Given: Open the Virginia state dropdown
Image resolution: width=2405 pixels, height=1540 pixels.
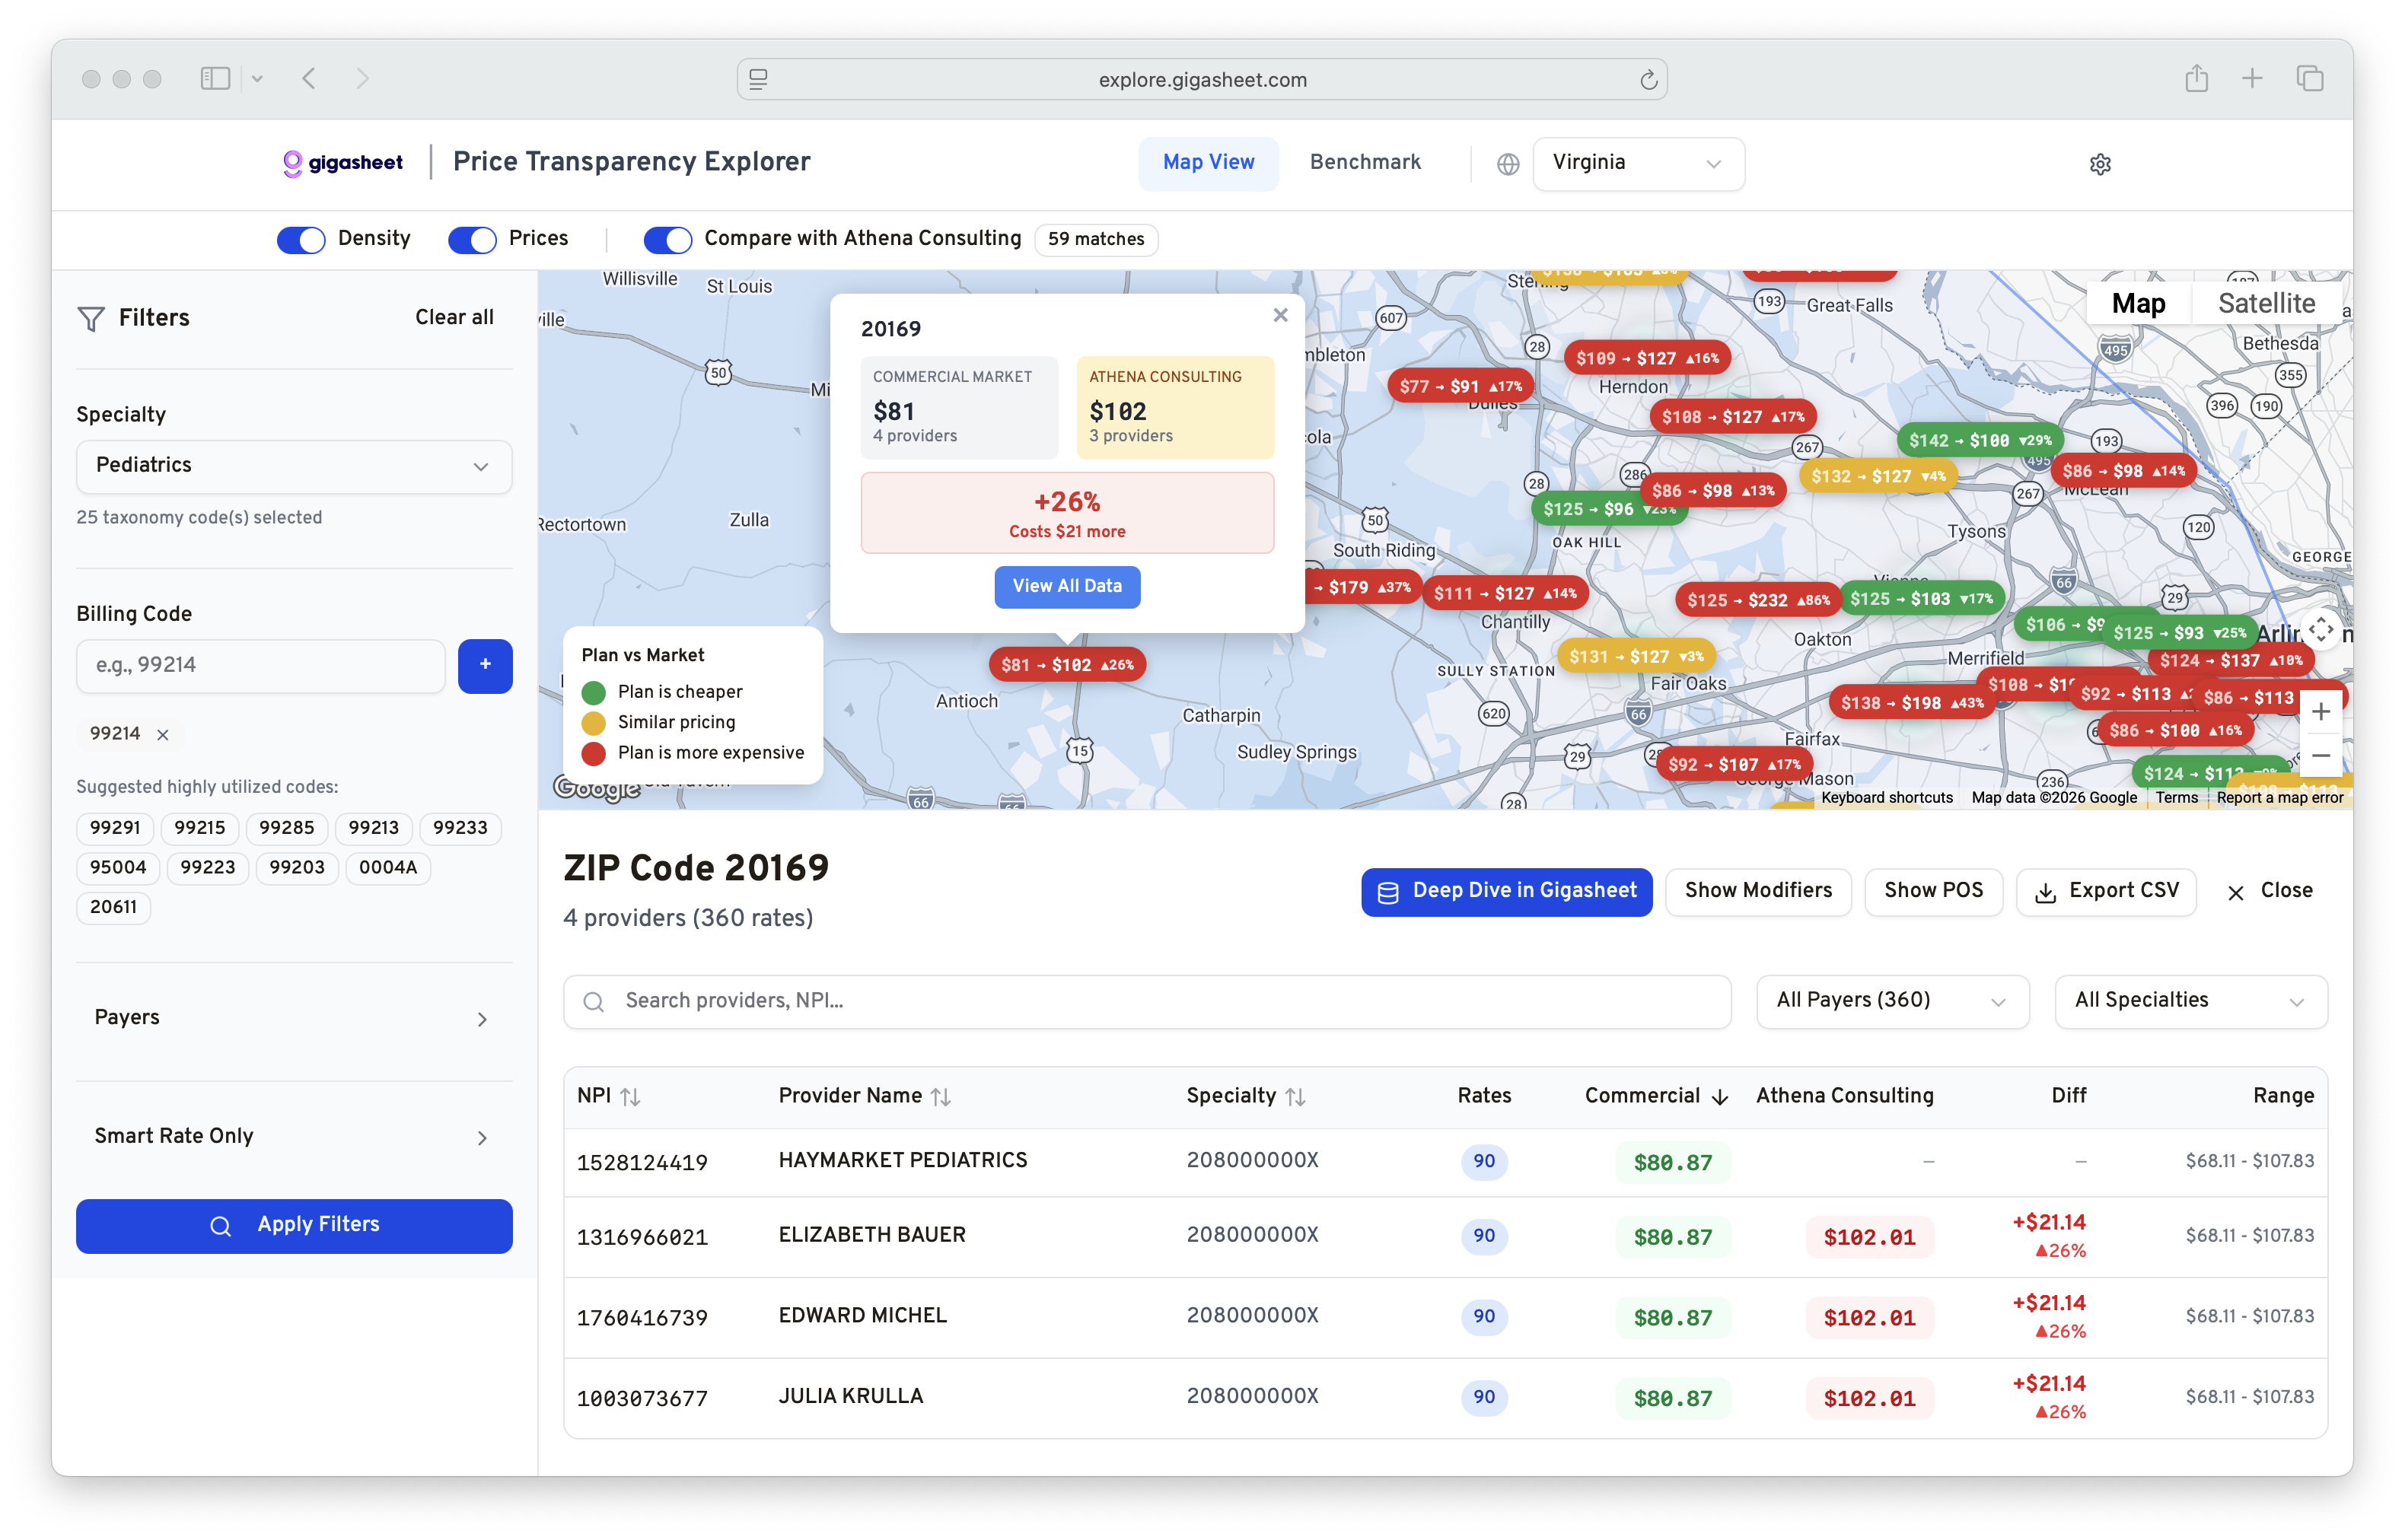Looking at the screenshot, I should coord(1638,163).
